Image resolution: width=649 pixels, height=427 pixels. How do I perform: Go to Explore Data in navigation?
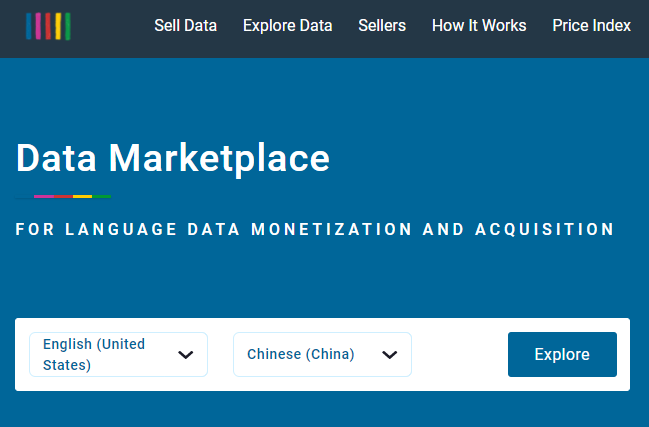tap(287, 26)
